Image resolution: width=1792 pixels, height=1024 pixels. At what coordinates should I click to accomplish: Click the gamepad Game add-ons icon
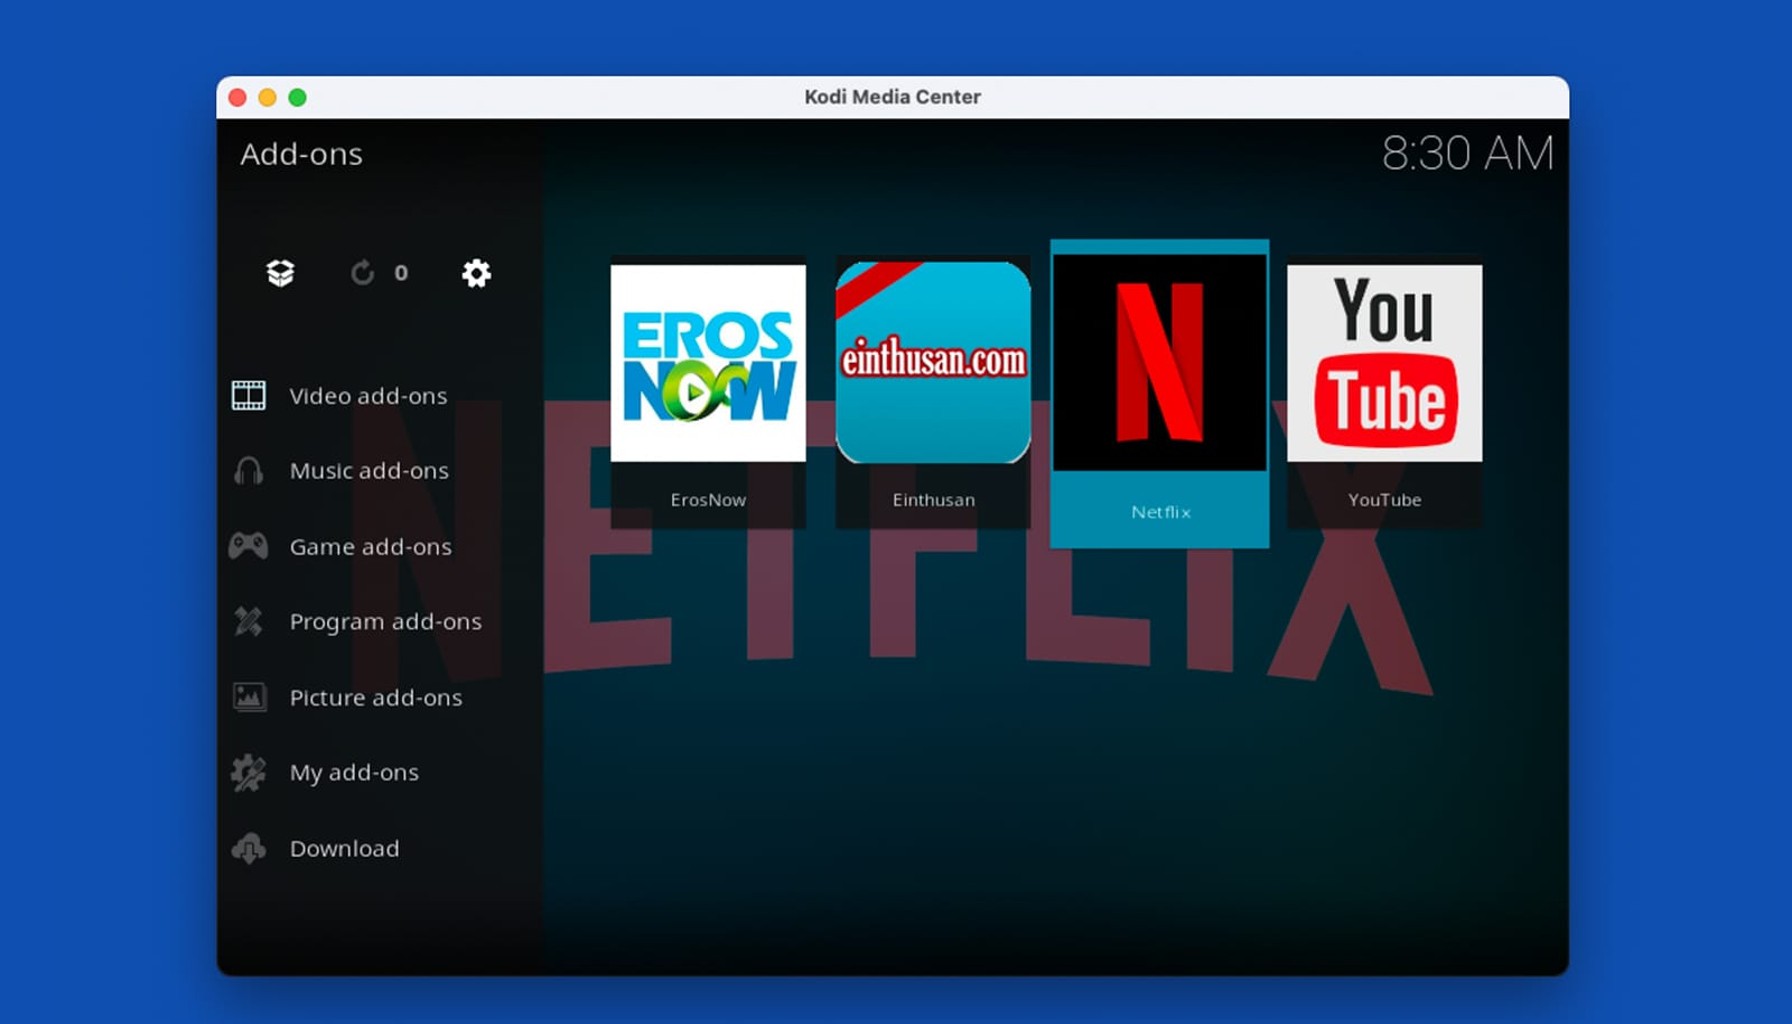point(248,546)
